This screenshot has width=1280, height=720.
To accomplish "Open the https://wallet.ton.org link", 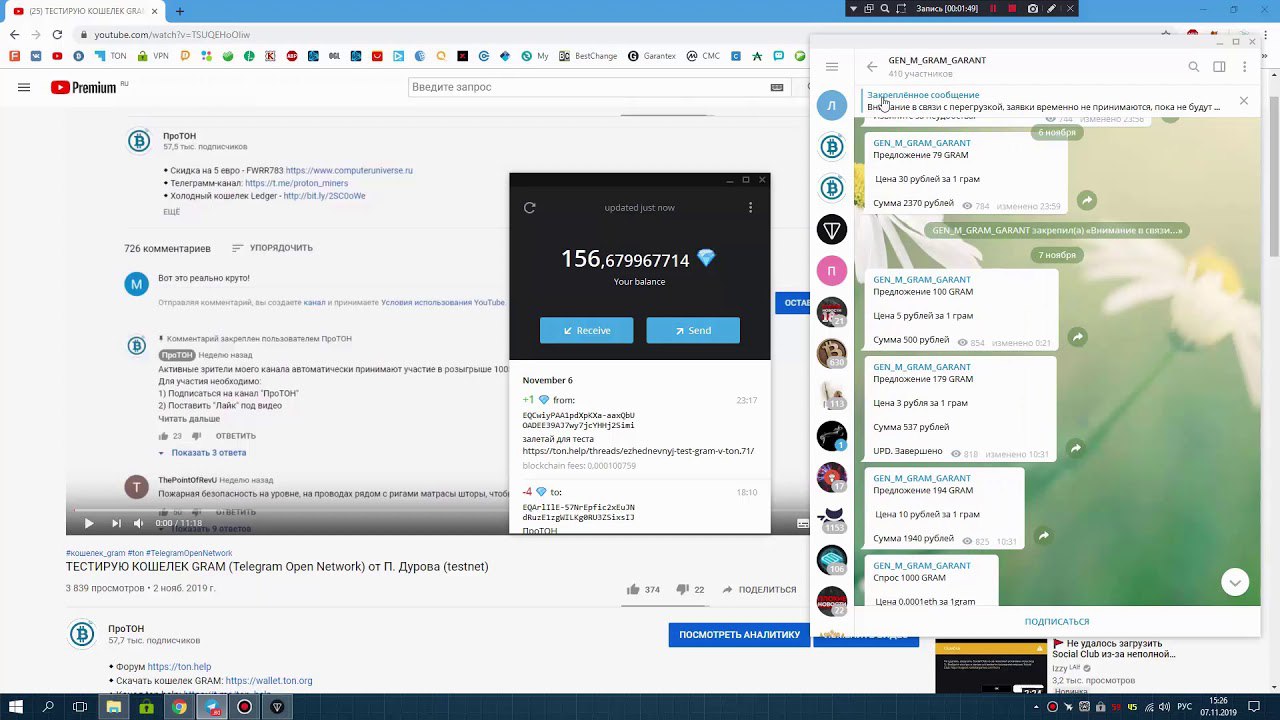I will click(x=269, y=681).
